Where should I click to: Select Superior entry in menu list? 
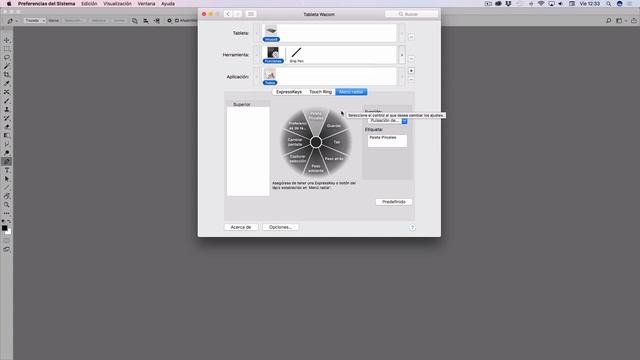click(242, 104)
